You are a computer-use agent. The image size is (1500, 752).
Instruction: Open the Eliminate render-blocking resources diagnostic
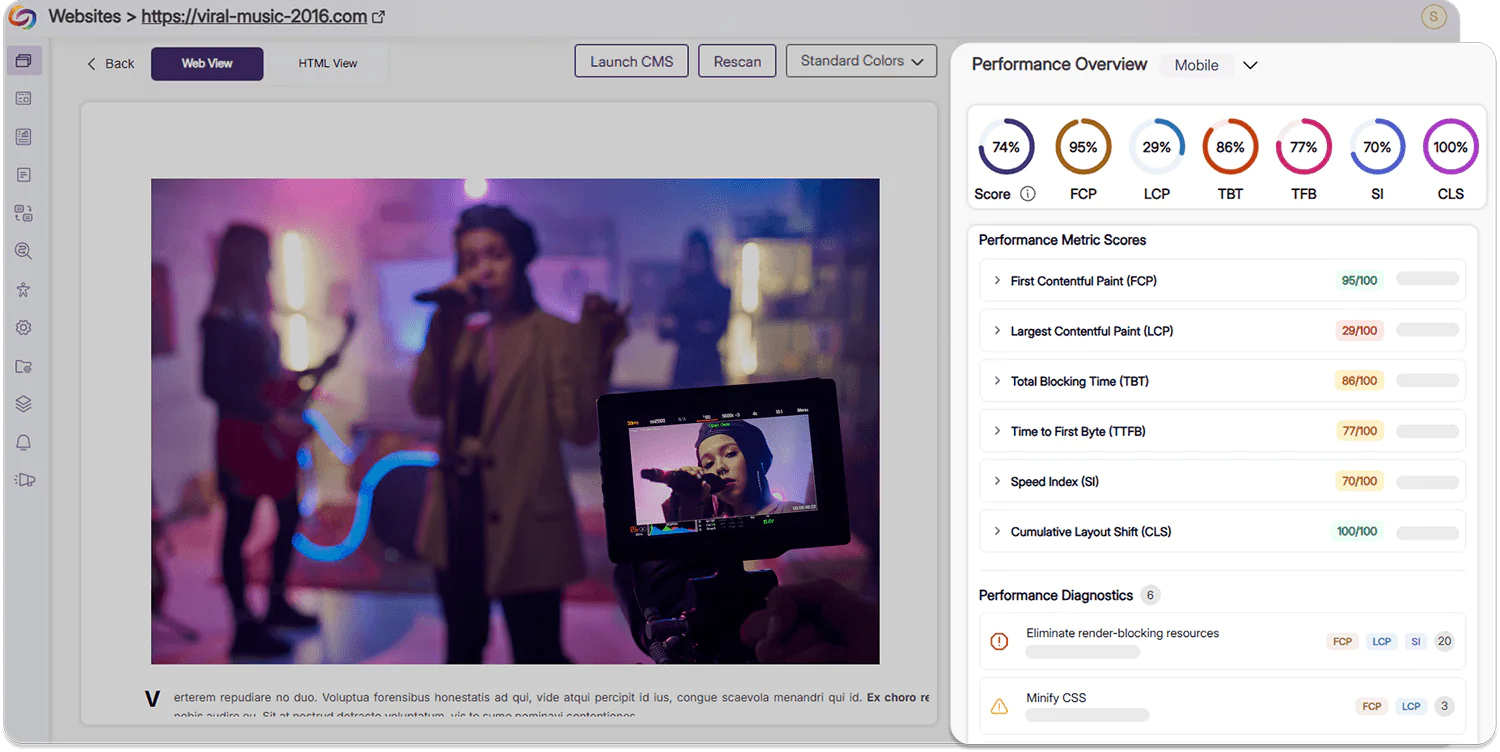pos(1222,641)
